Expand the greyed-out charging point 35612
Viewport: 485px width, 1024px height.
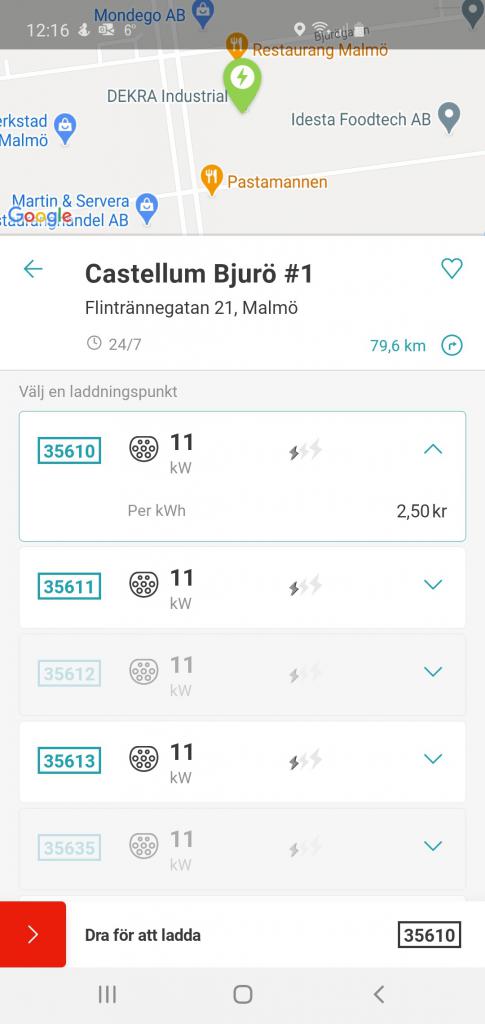tap(433, 671)
